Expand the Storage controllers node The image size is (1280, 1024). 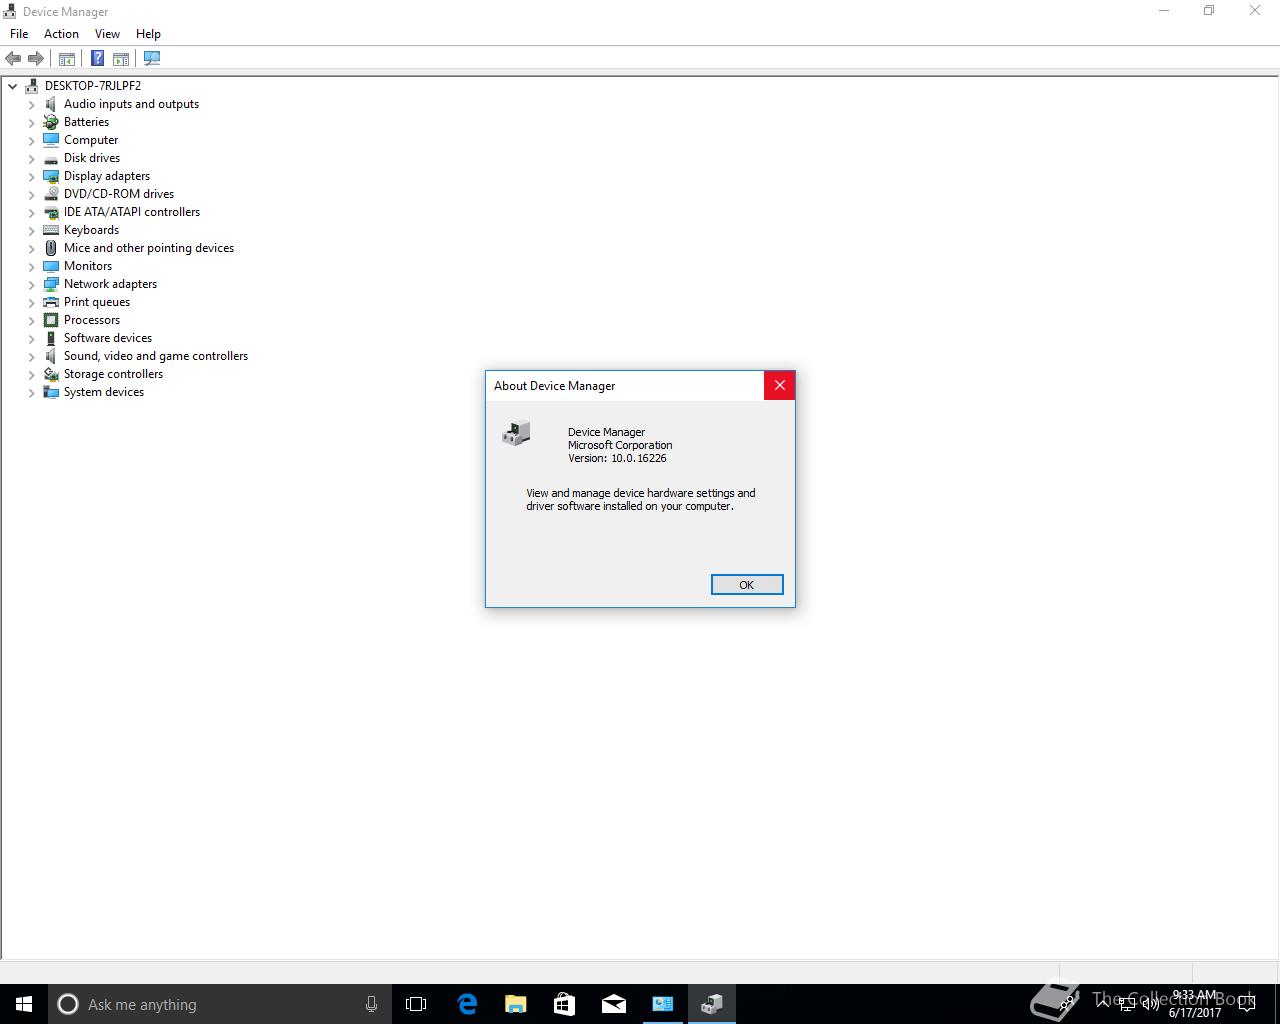31,374
